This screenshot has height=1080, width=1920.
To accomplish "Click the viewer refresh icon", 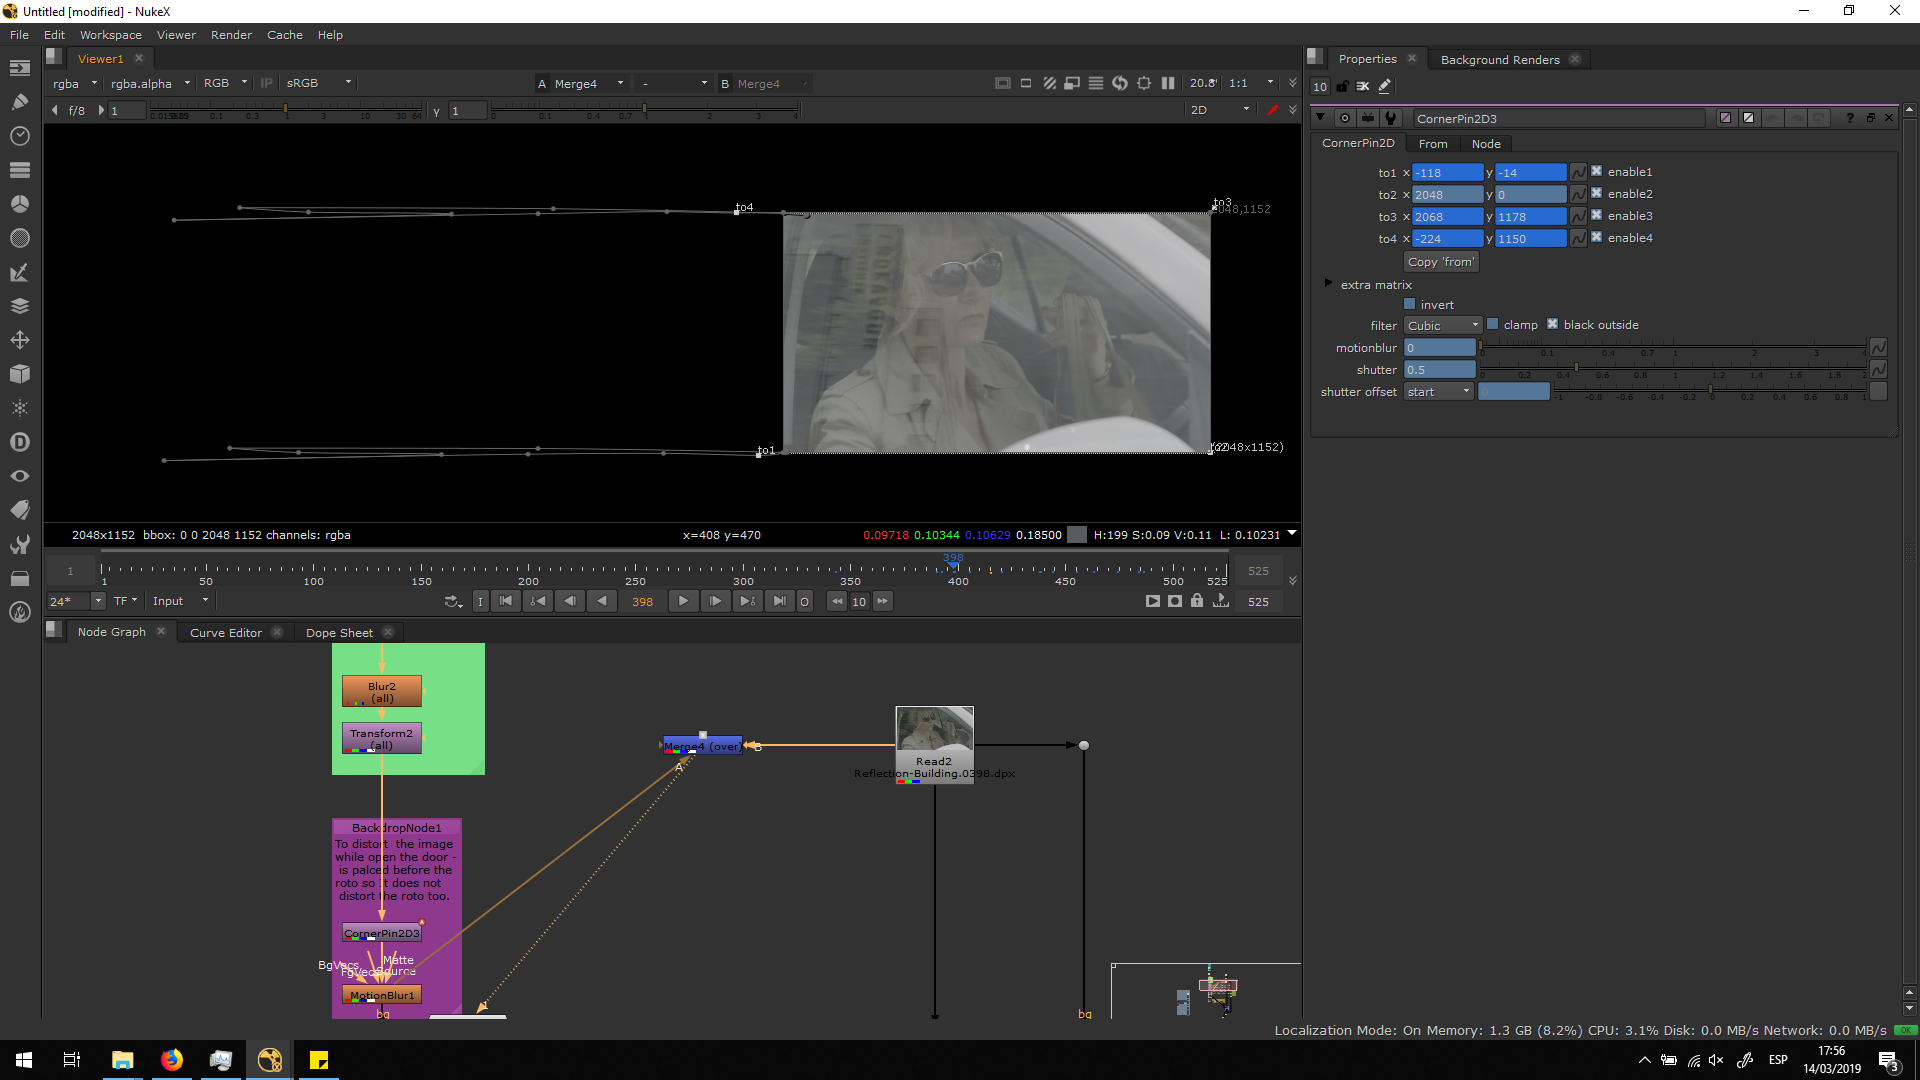I will [x=1119, y=84].
